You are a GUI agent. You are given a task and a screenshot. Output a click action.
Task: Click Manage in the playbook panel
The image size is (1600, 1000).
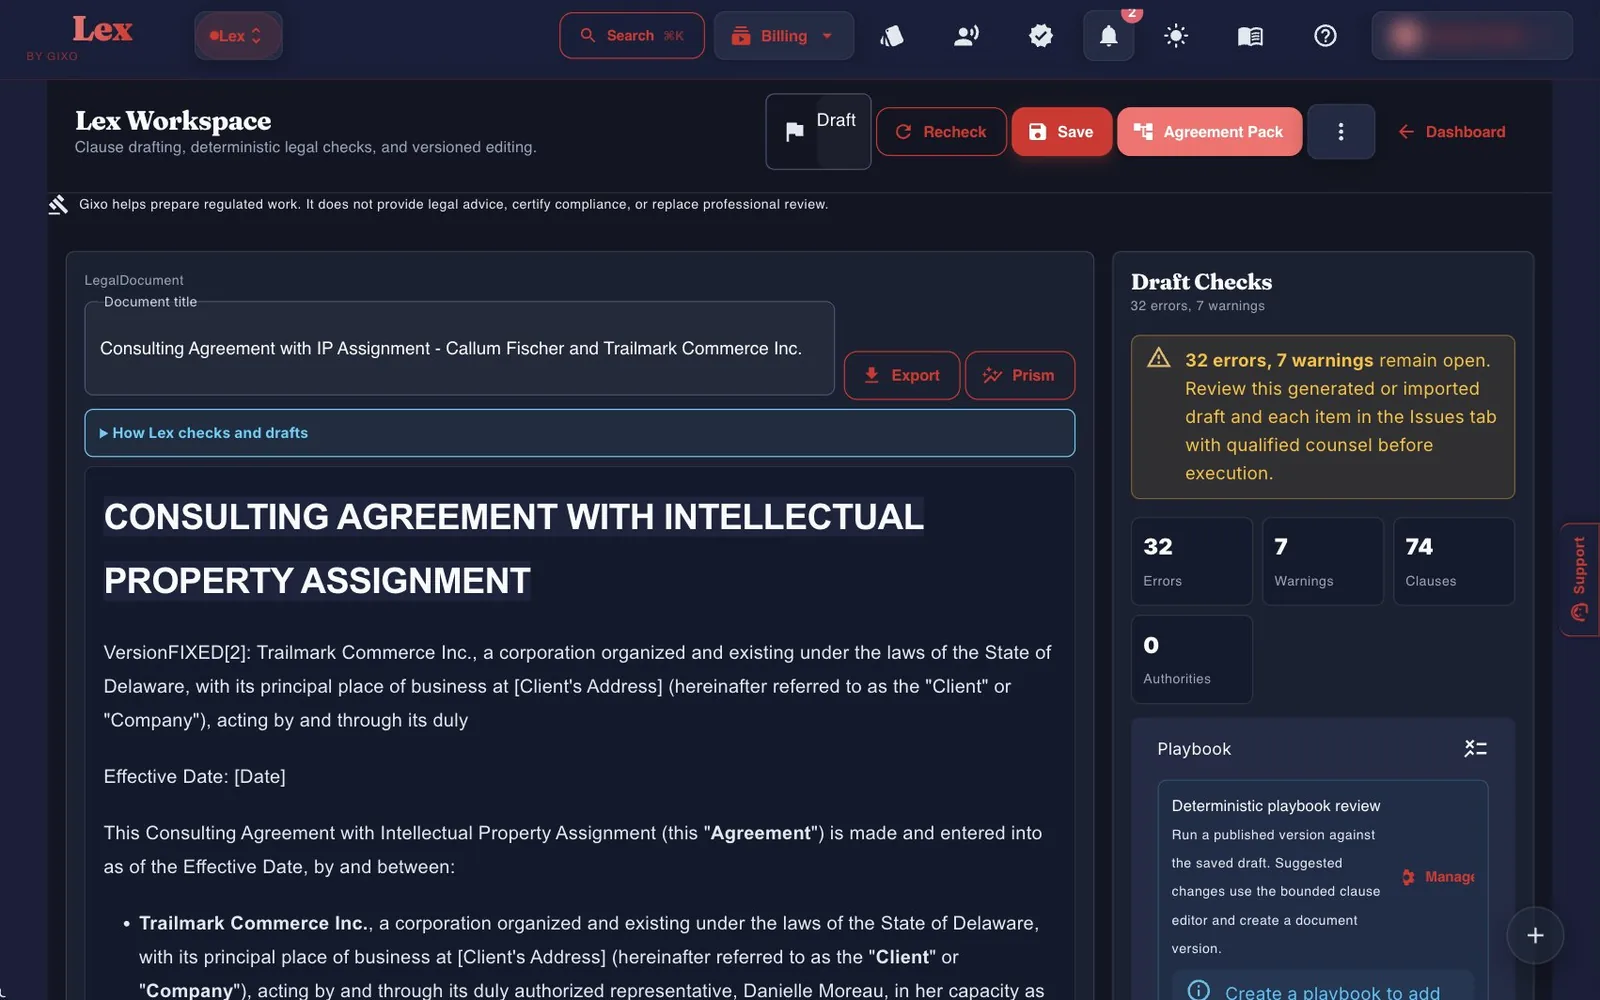1439,877
